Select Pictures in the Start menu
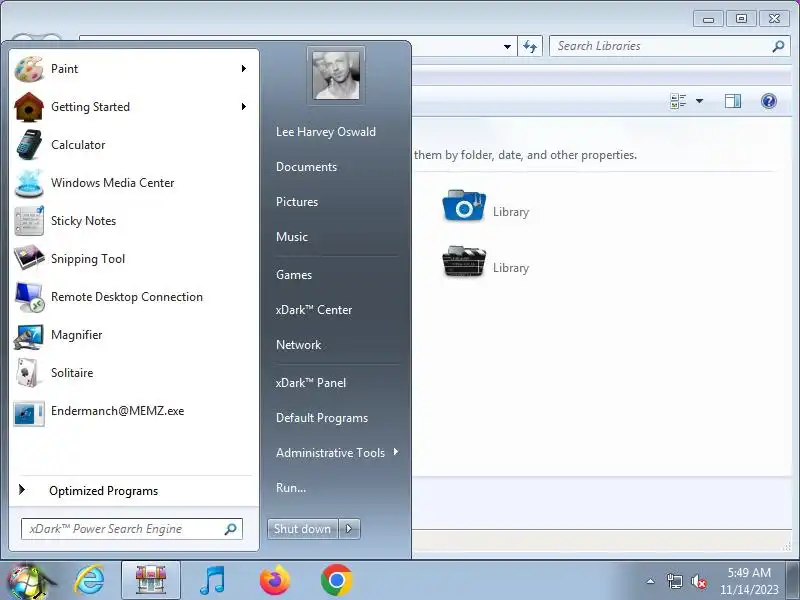The image size is (800, 600). tap(297, 202)
